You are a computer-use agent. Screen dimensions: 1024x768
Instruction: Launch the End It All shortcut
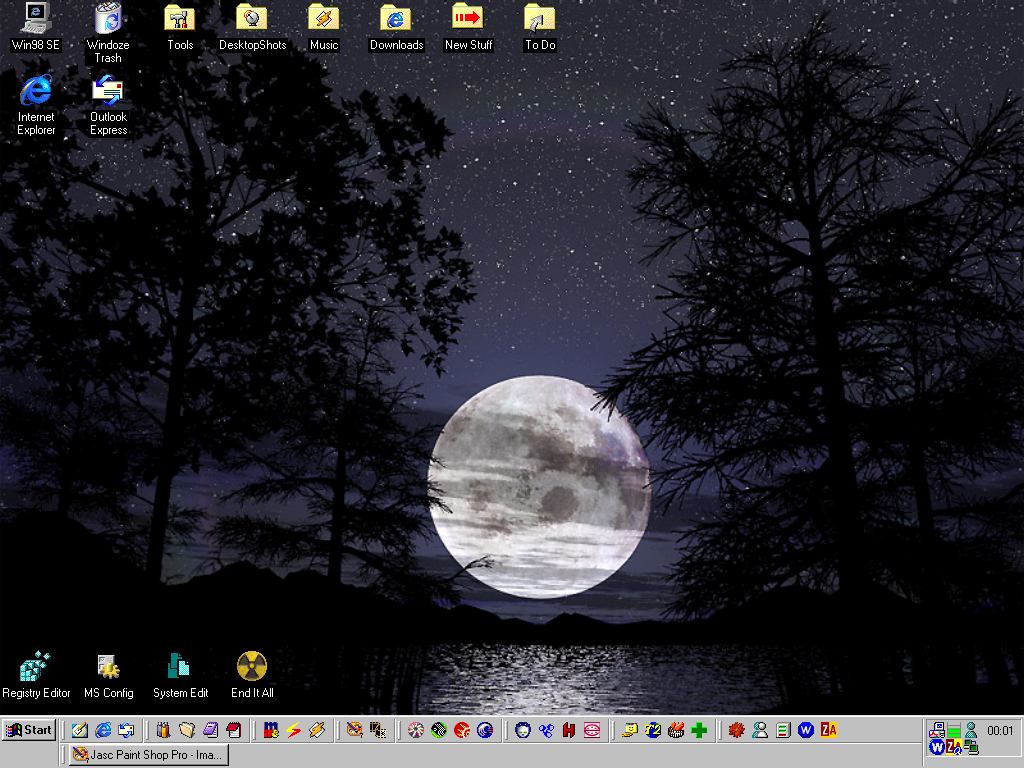click(x=252, y=667)
